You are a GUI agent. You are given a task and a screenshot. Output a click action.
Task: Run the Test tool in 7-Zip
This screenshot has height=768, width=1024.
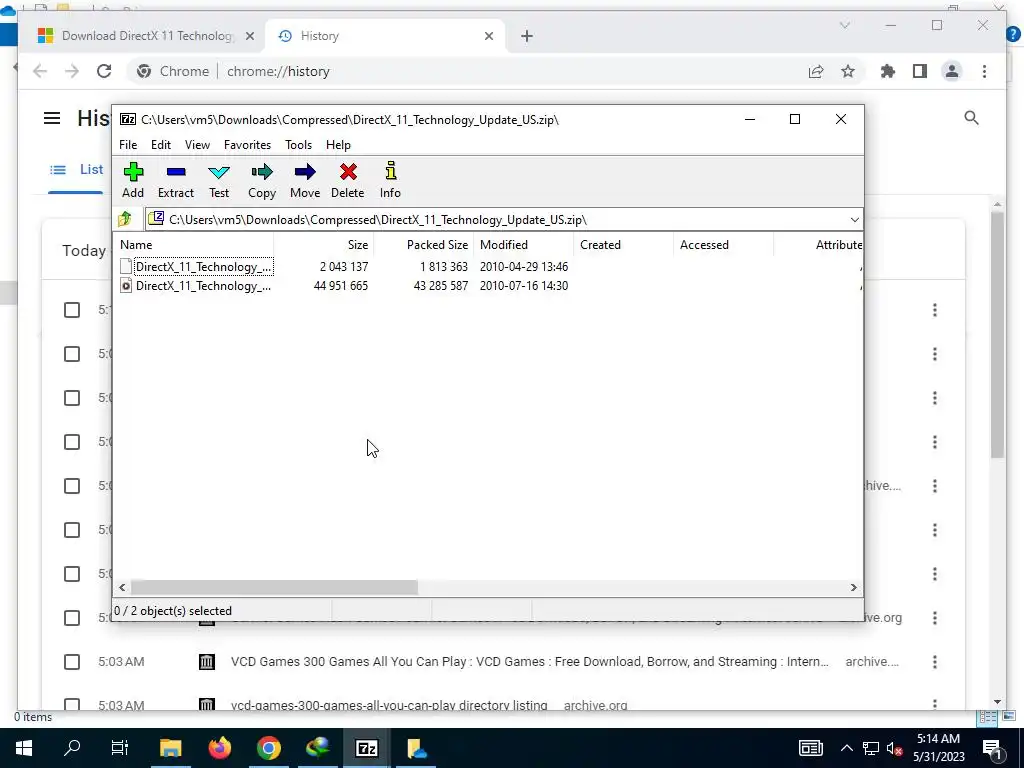219,180
